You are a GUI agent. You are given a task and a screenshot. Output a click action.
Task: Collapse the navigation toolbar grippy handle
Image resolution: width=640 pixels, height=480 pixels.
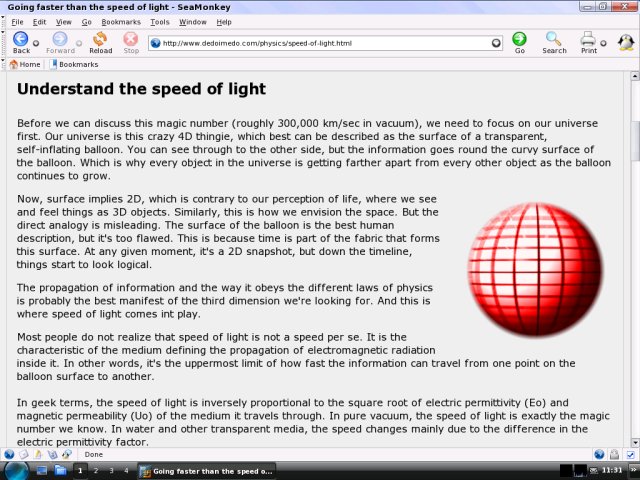point(3,43)
